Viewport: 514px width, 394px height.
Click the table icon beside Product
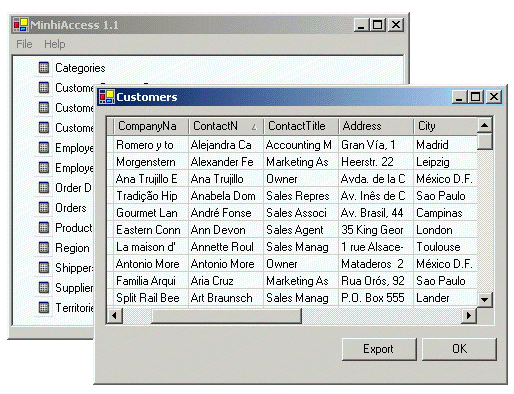[x=44, y=228]
